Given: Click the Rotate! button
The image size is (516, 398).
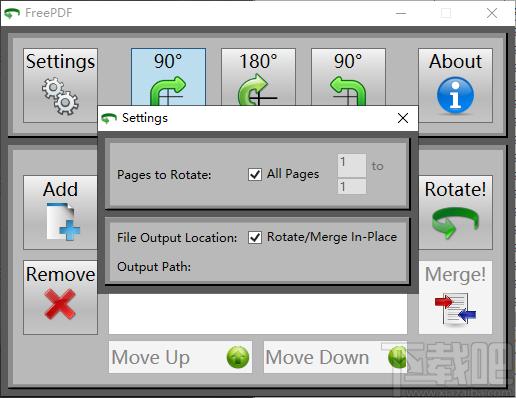Looking at the screenshot, I should [x=455, y=212].
